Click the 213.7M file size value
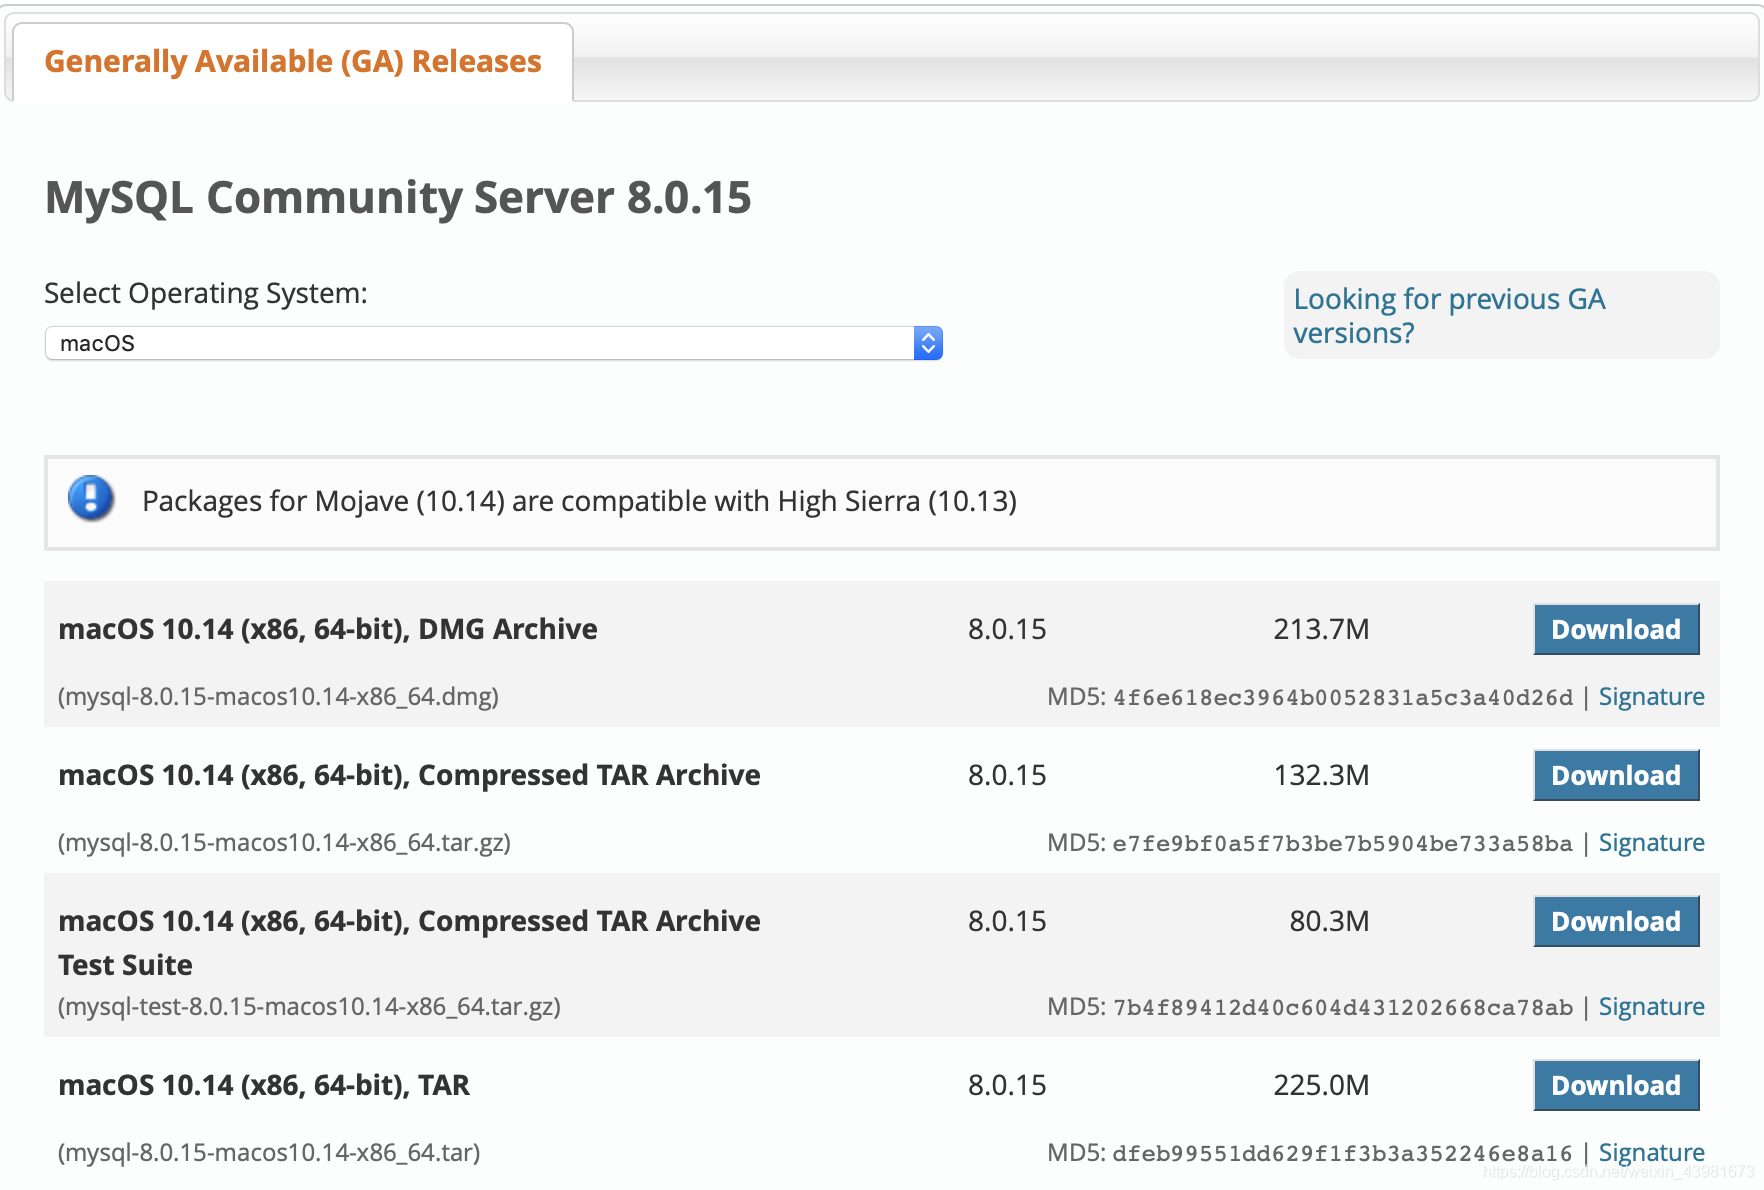This screenshot has height=1190, width=1764. coord(1321,629)
